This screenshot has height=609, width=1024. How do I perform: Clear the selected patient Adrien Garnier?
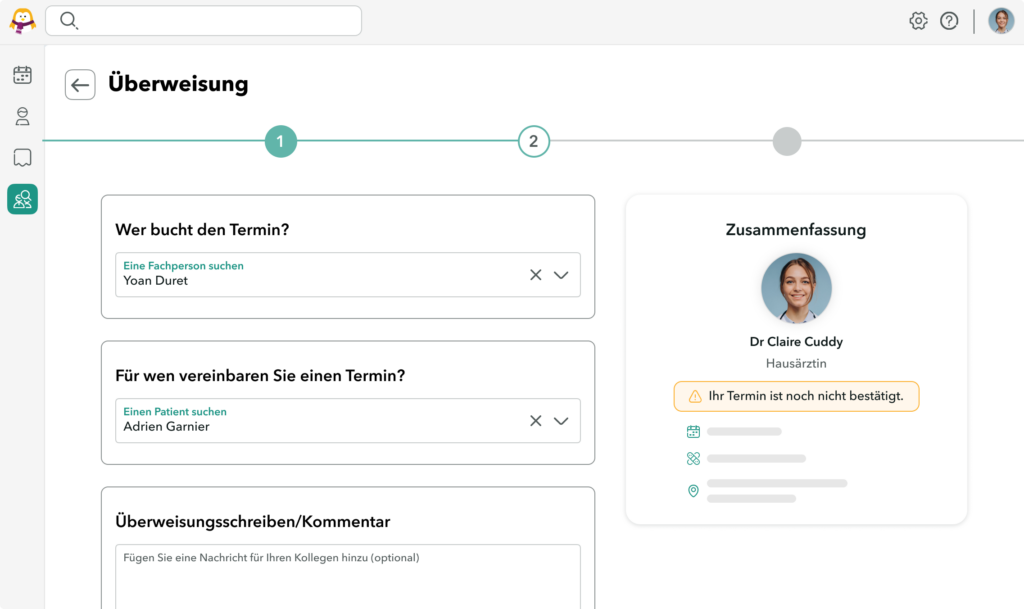(535, 420)
